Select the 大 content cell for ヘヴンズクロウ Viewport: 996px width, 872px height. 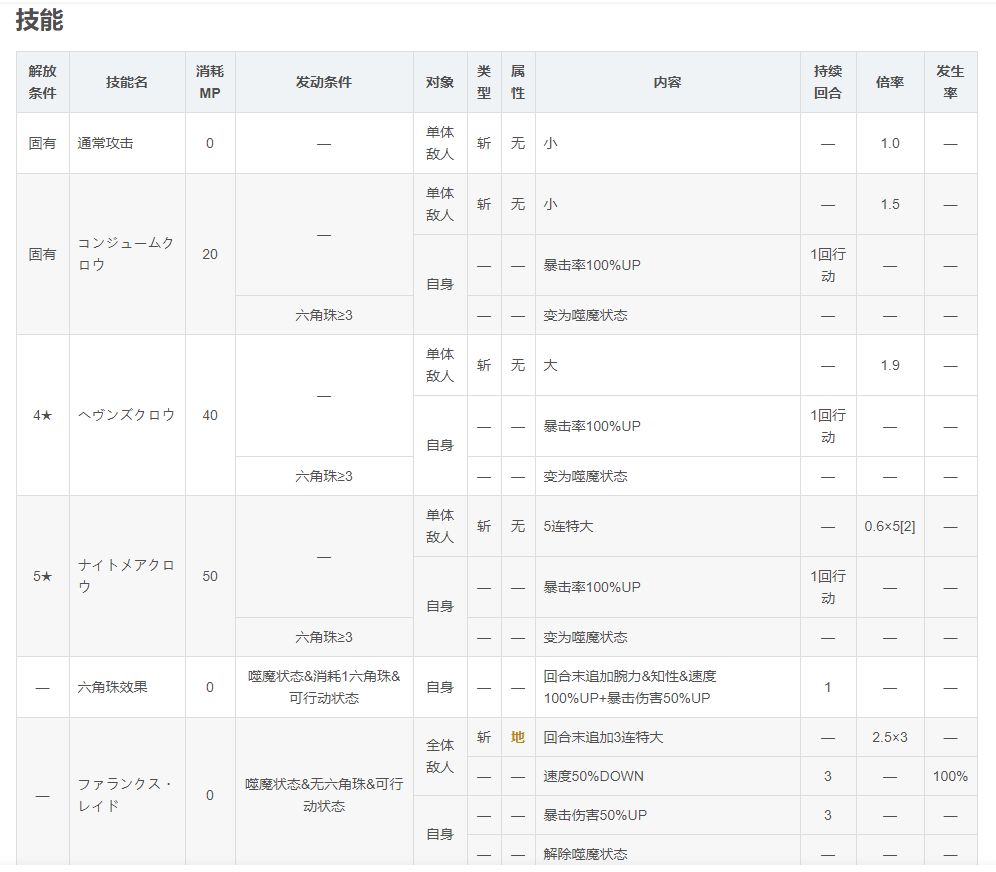tap(667, 365)
